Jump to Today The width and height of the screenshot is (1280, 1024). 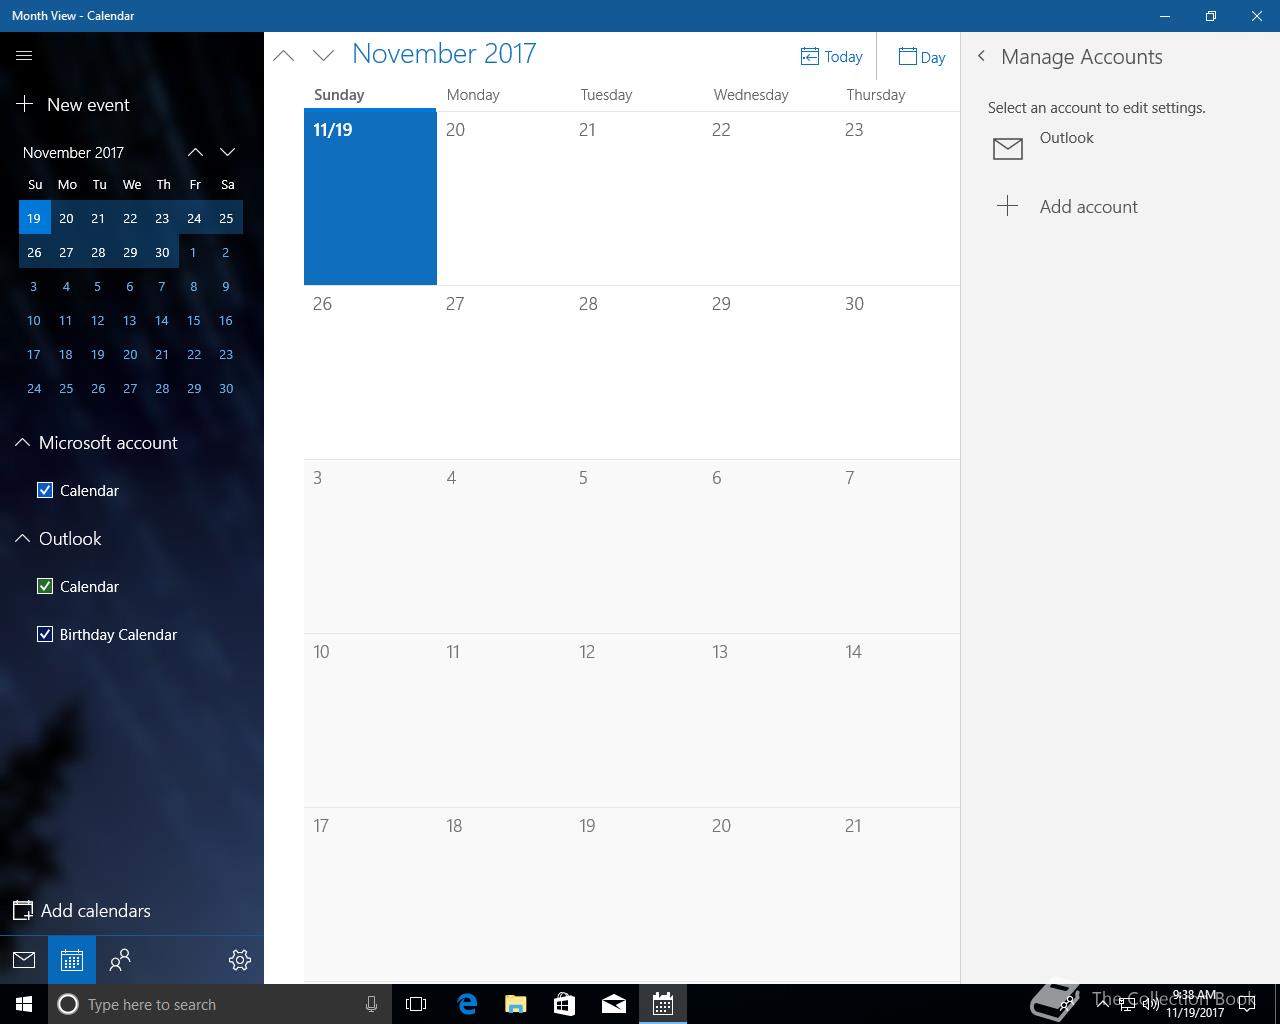tap(832, 57)
